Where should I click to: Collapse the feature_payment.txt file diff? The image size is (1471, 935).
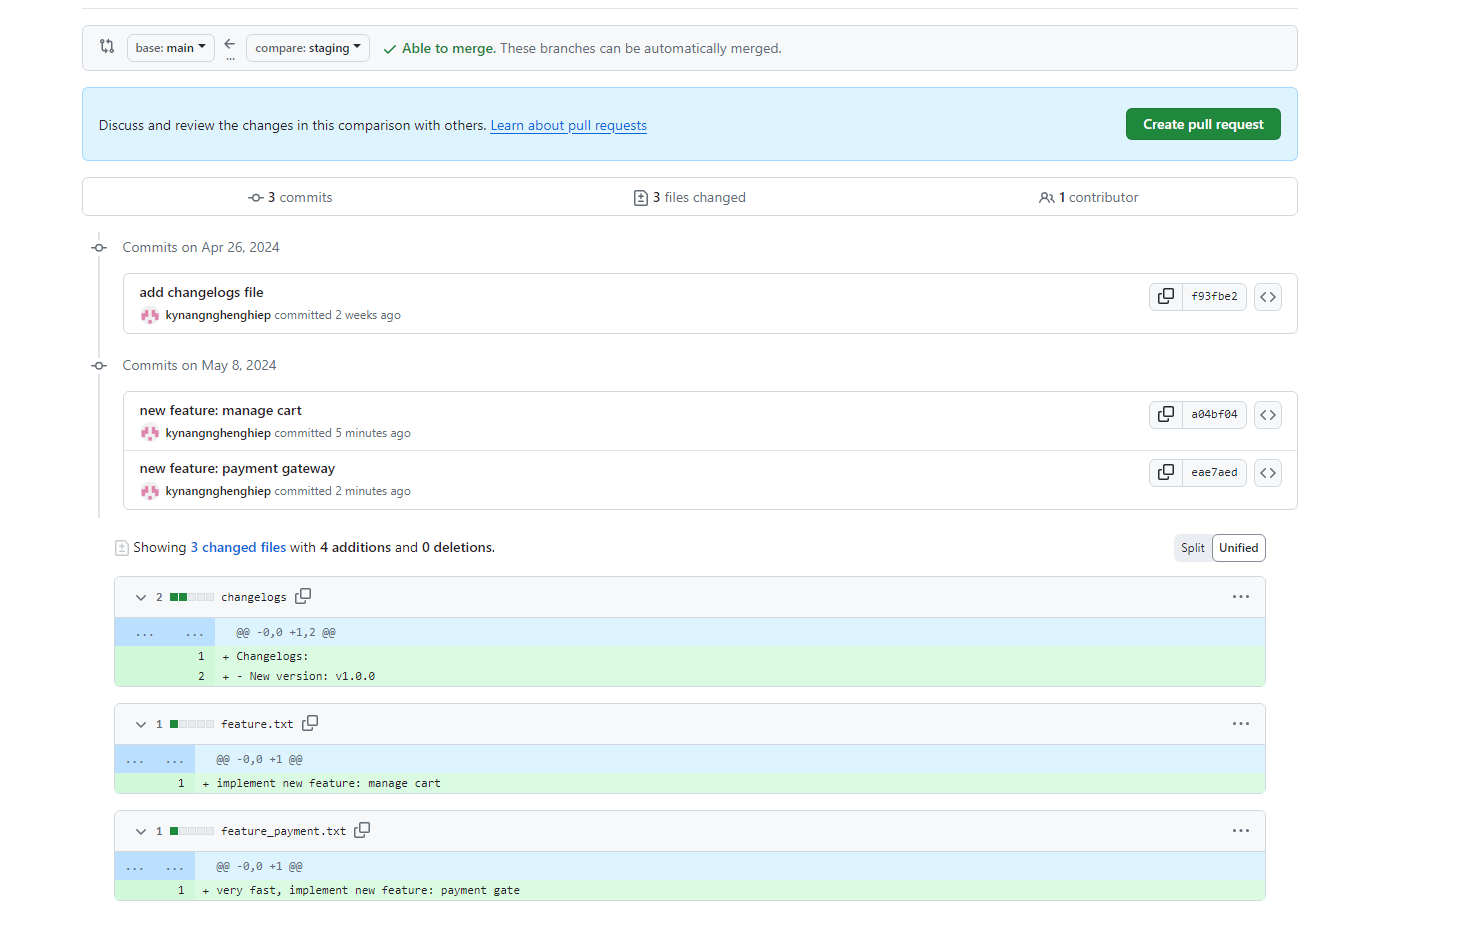141,831
